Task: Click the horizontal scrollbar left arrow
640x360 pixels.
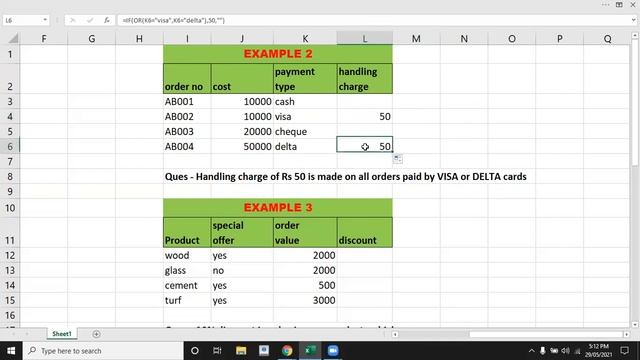Action: click(x=395, y=334)
